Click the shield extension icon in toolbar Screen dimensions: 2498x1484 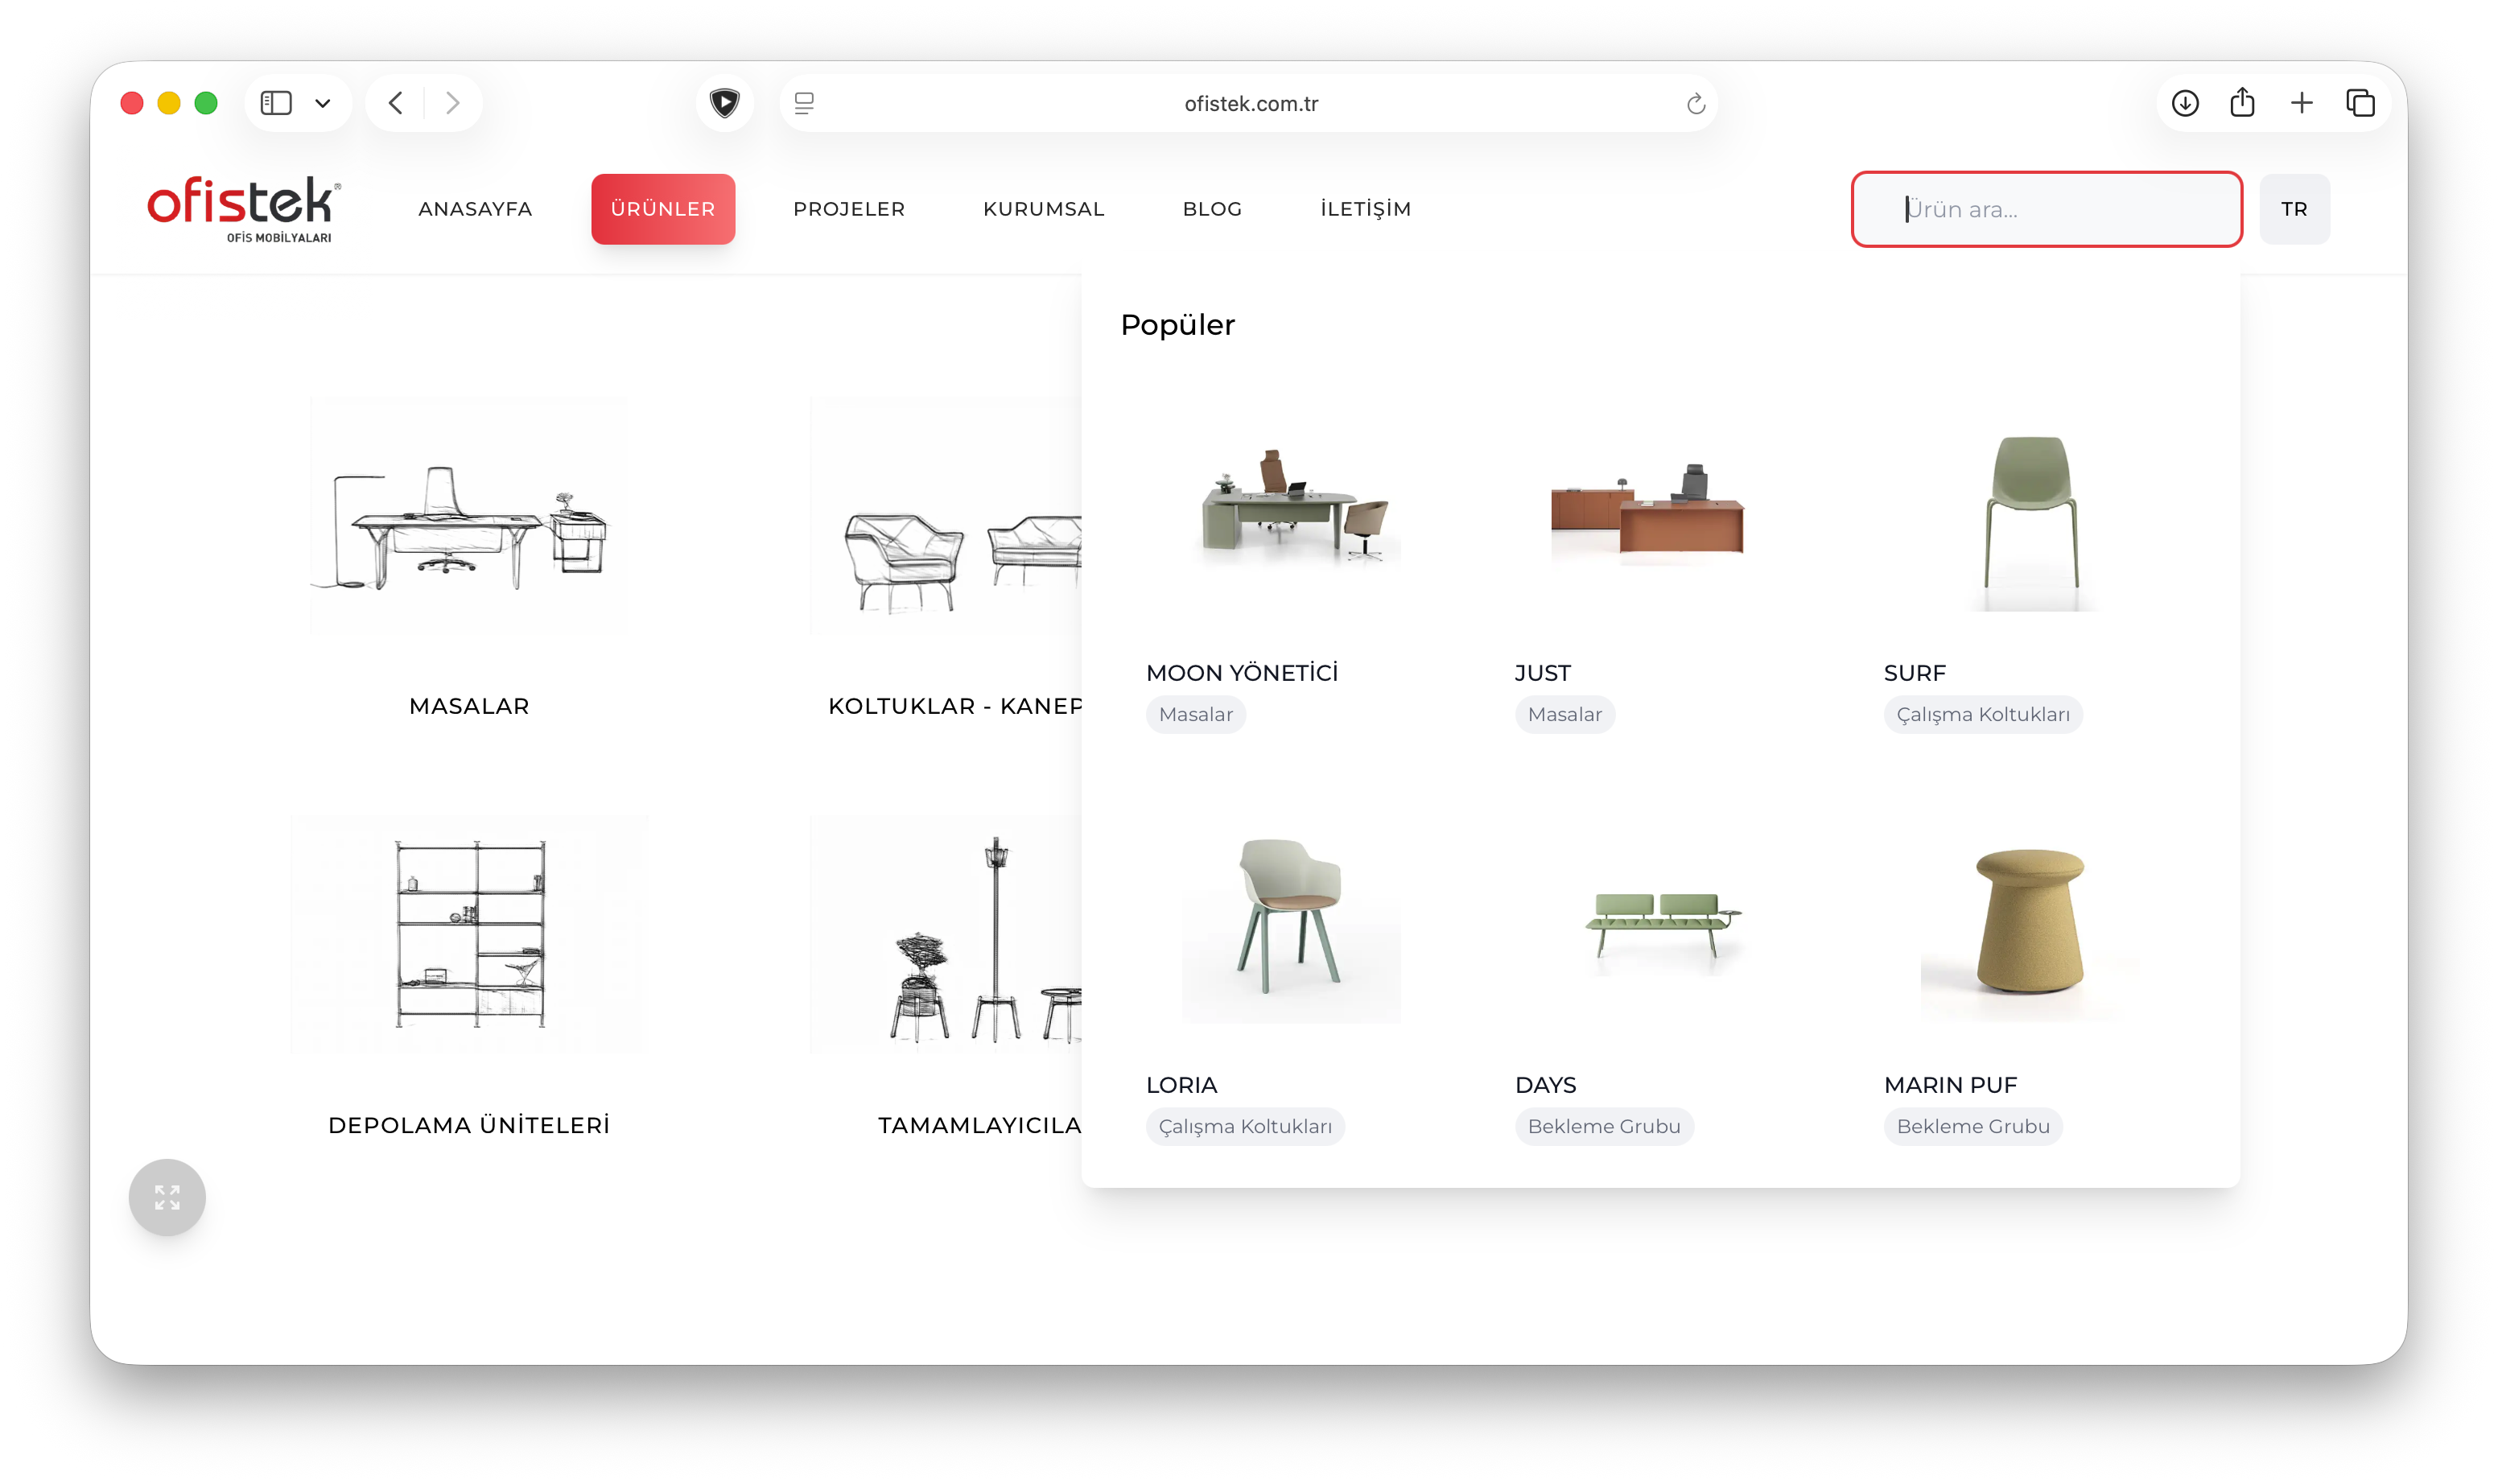(x=724, y=103)
